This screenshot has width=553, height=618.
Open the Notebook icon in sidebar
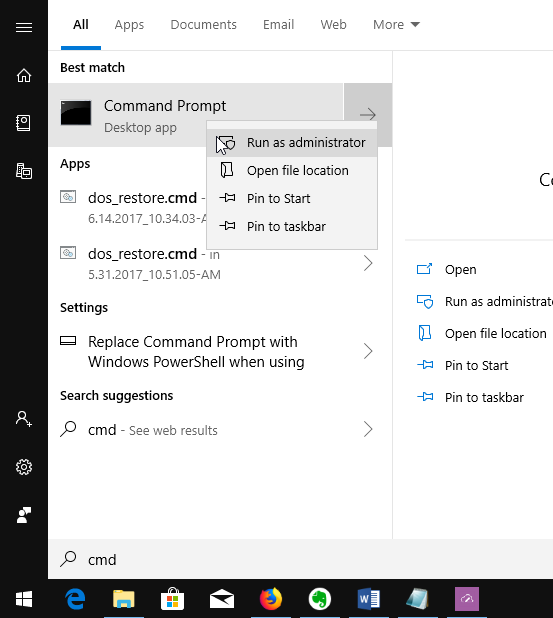pos(24,123)
